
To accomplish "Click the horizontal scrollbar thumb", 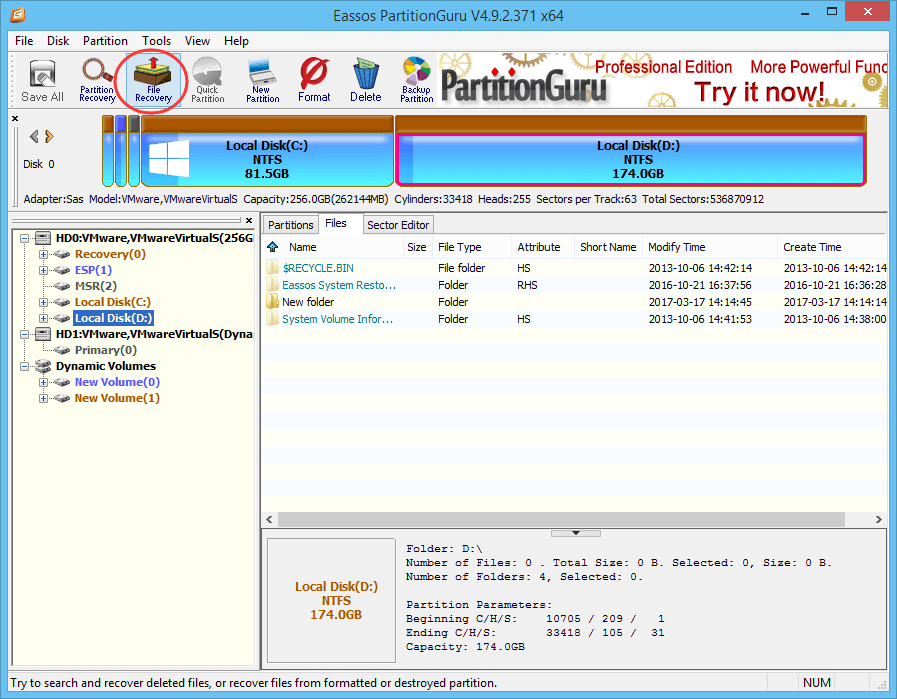I will [561, 519].
